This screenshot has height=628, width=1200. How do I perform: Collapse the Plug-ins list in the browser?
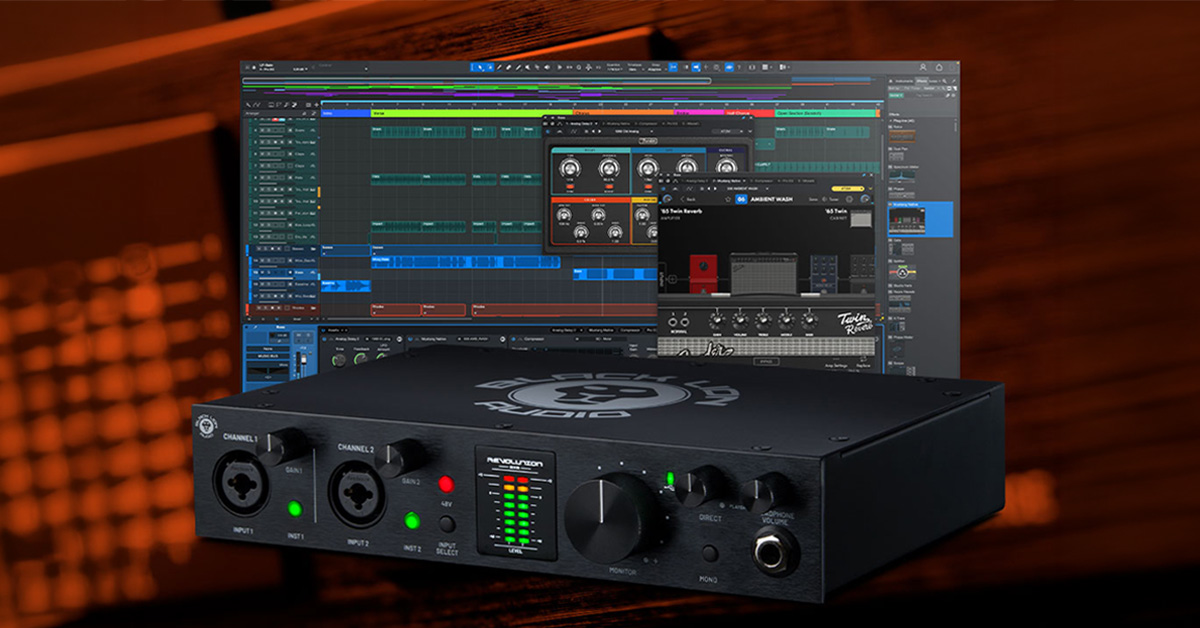point(891,121)
